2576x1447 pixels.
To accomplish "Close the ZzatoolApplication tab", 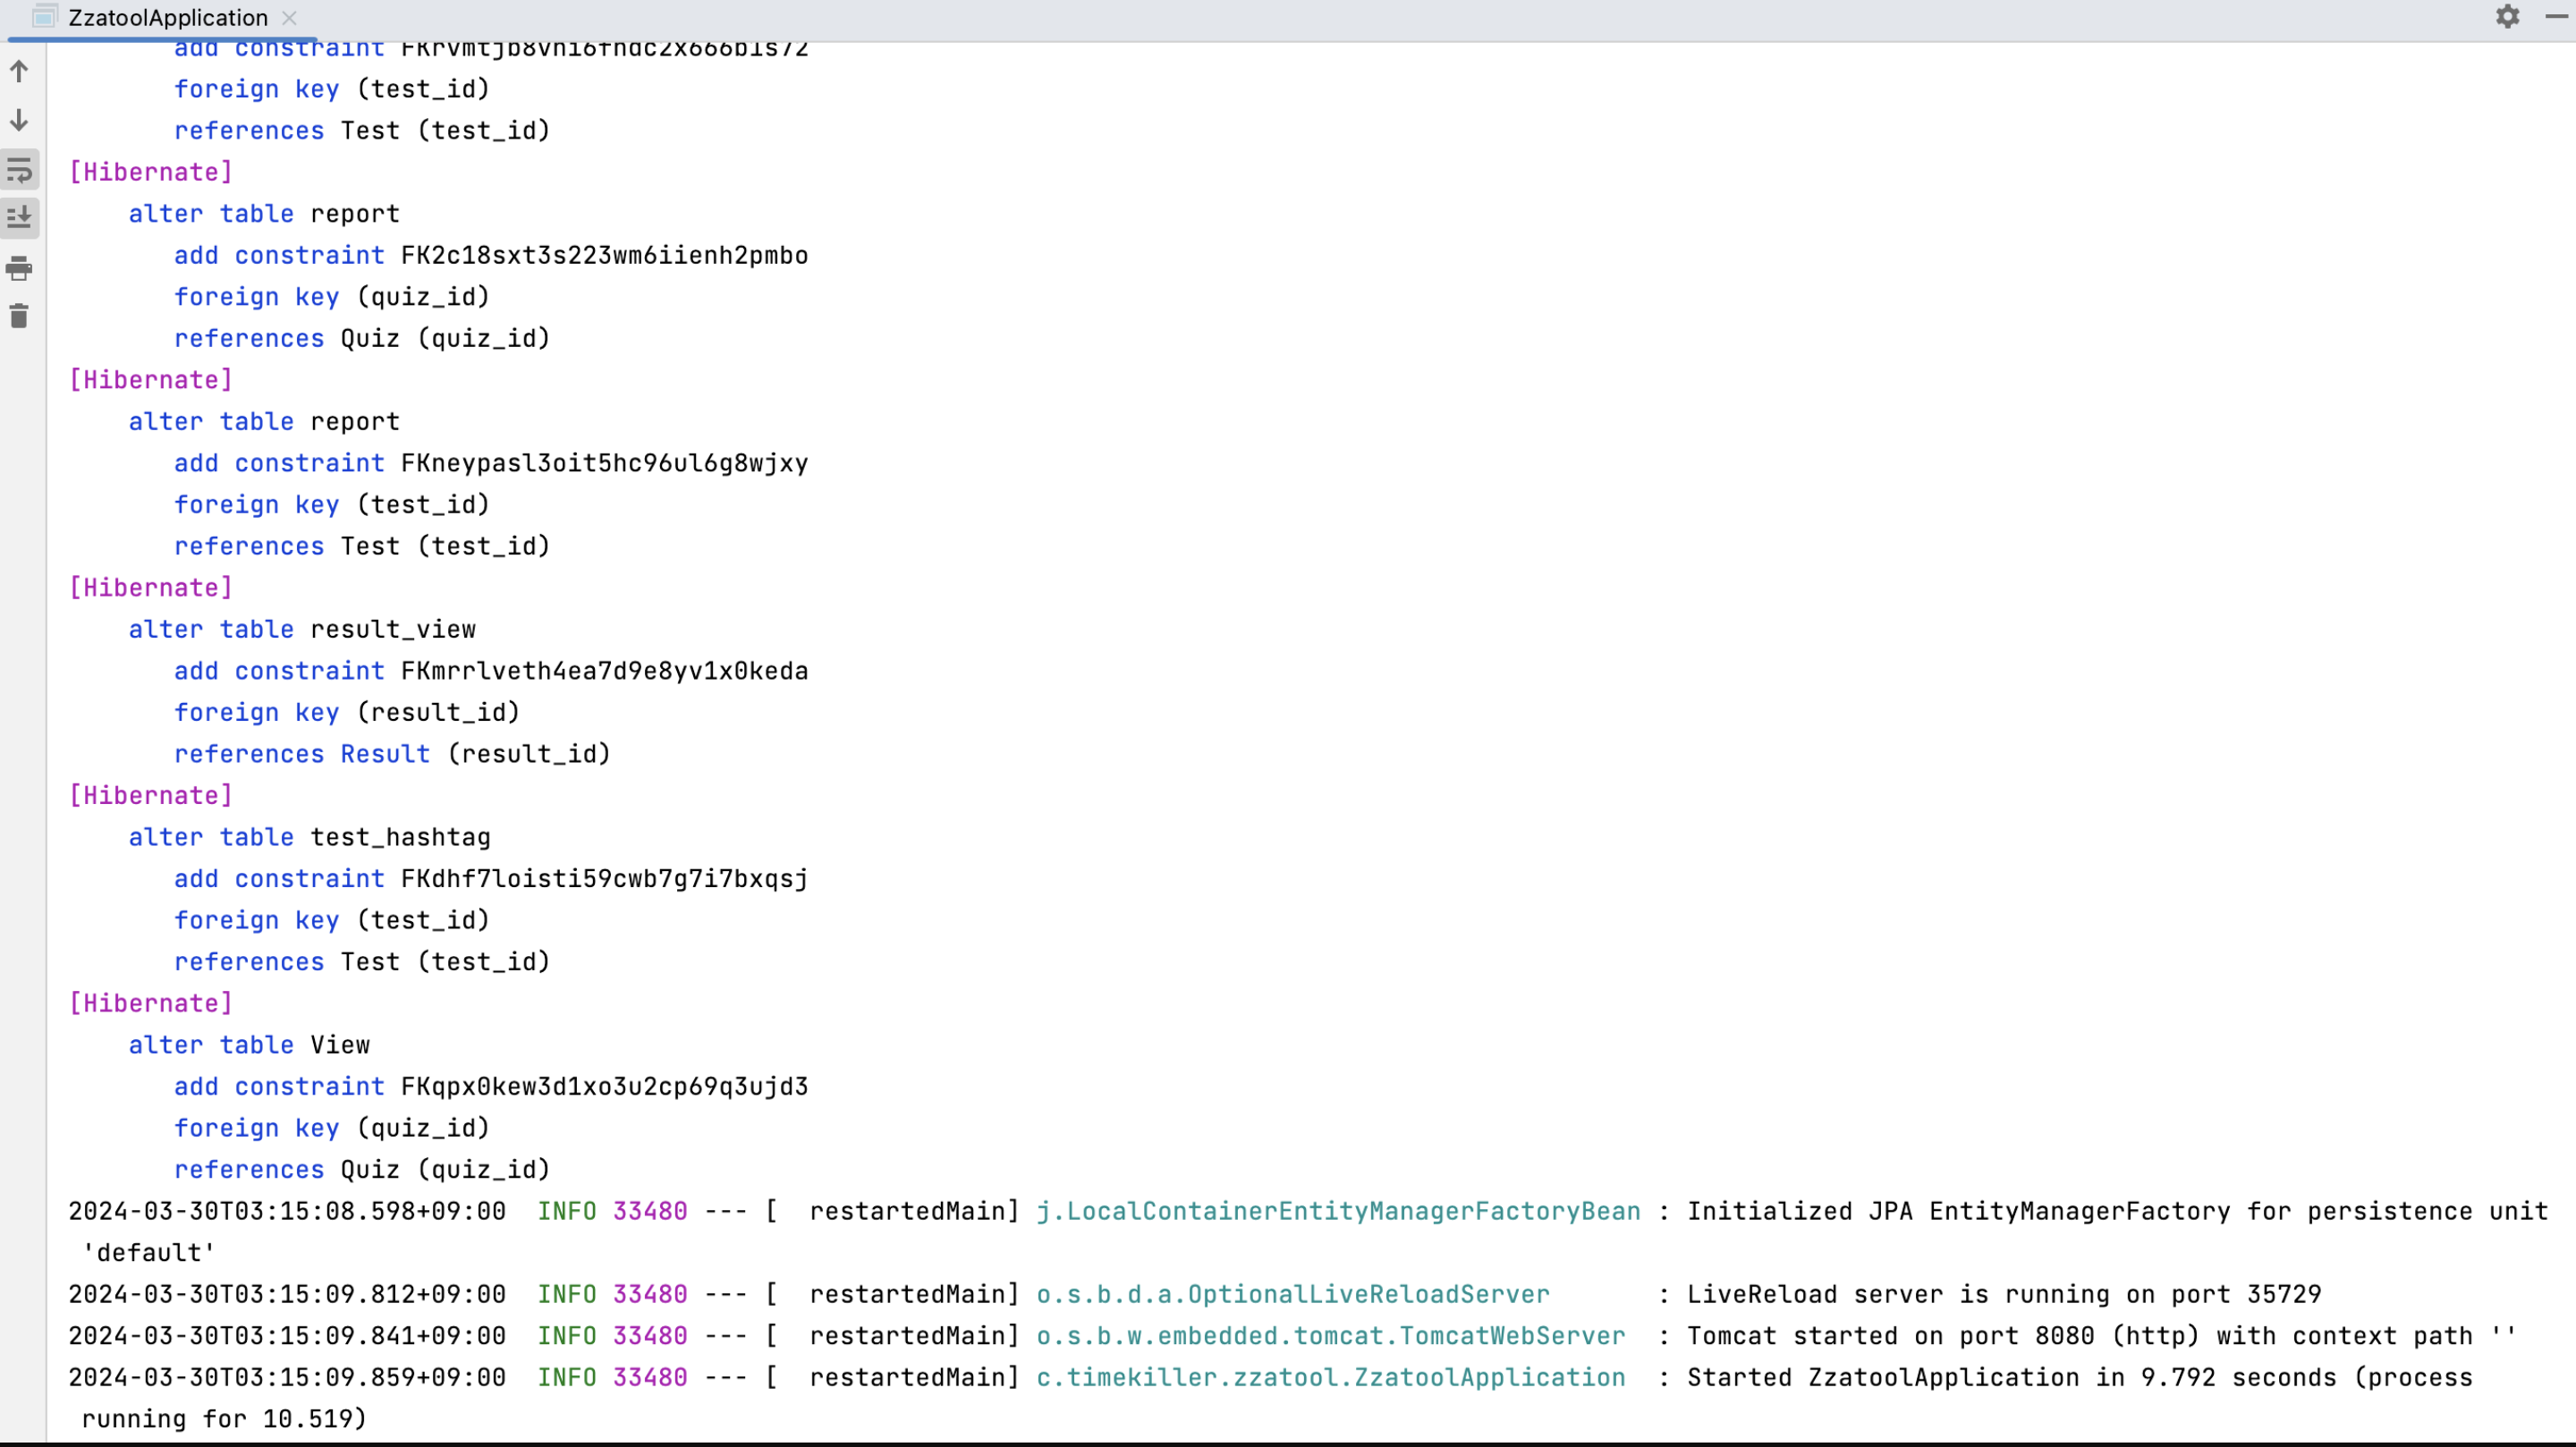I will 289,18.
